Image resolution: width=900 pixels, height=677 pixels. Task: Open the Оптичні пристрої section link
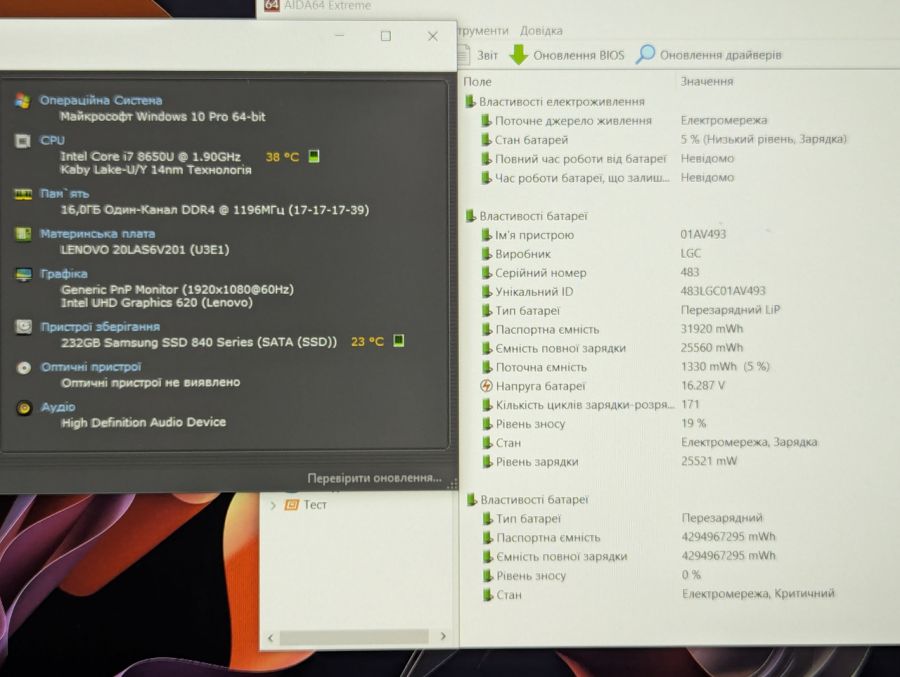pyautogui.click(x=91, y=367)
